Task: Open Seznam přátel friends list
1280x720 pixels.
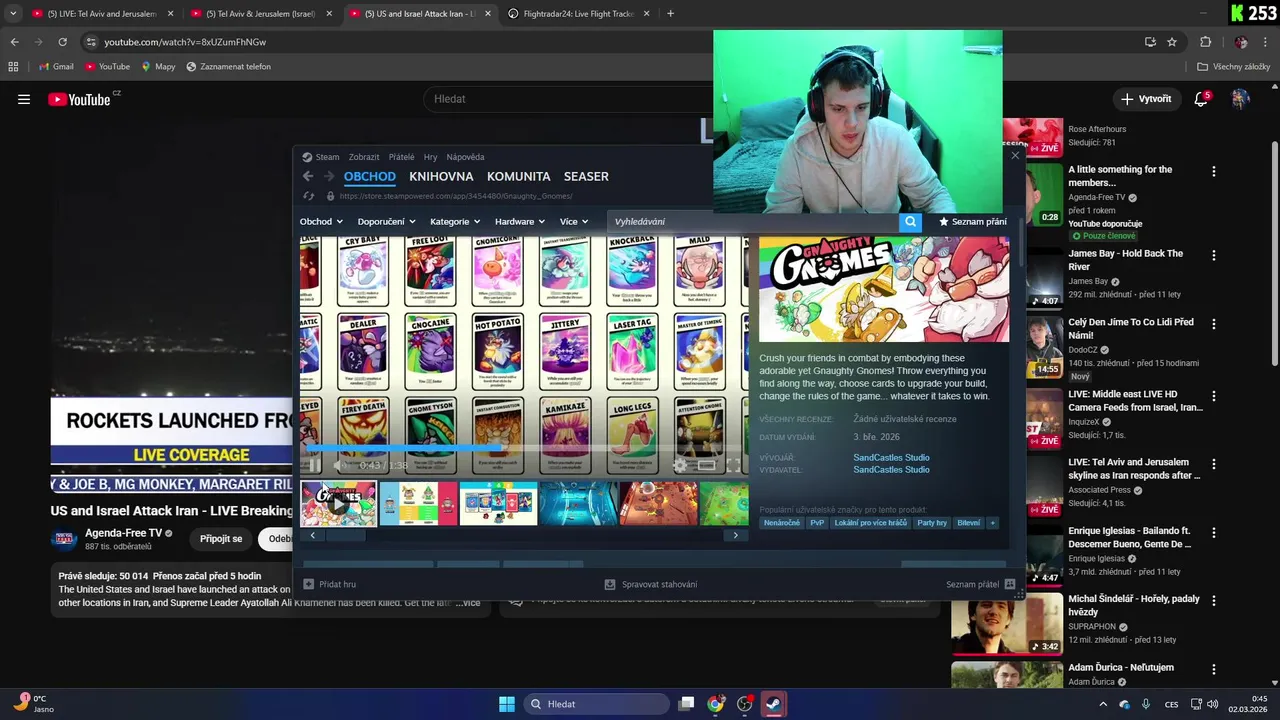Action: pyautogui.click(x=980, y=584)
